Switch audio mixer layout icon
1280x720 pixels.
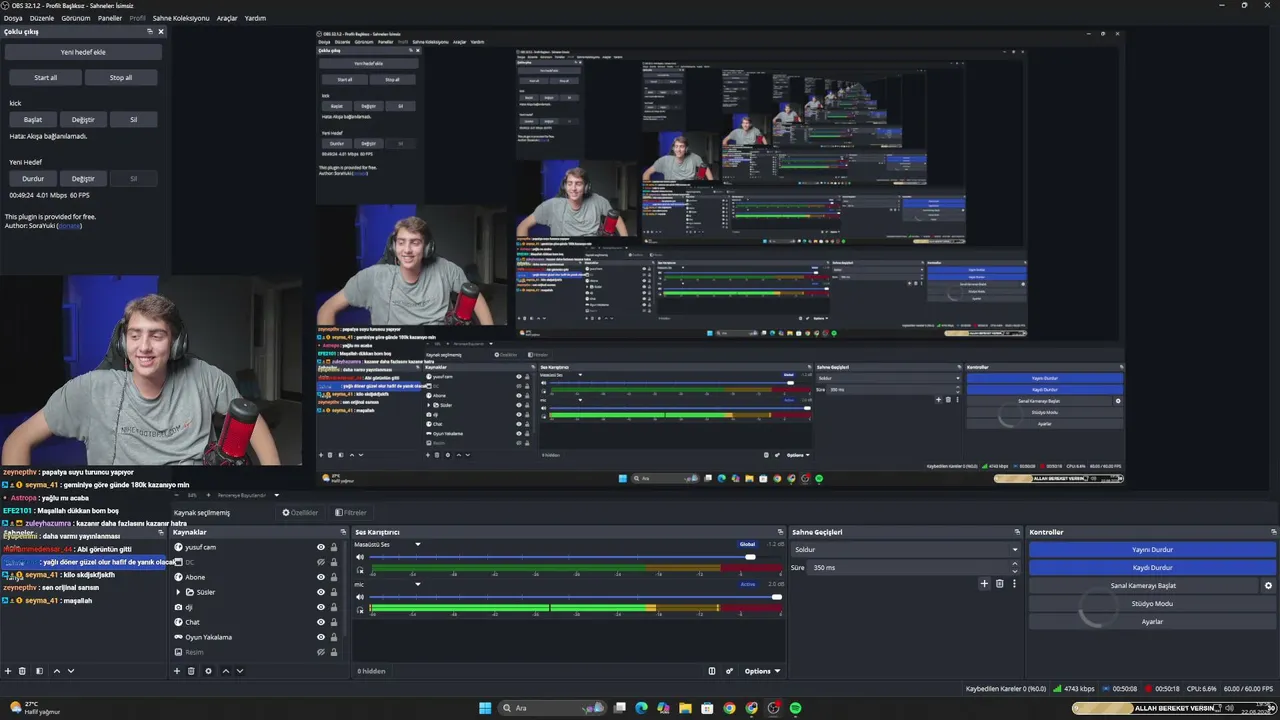tap(712, 671)
